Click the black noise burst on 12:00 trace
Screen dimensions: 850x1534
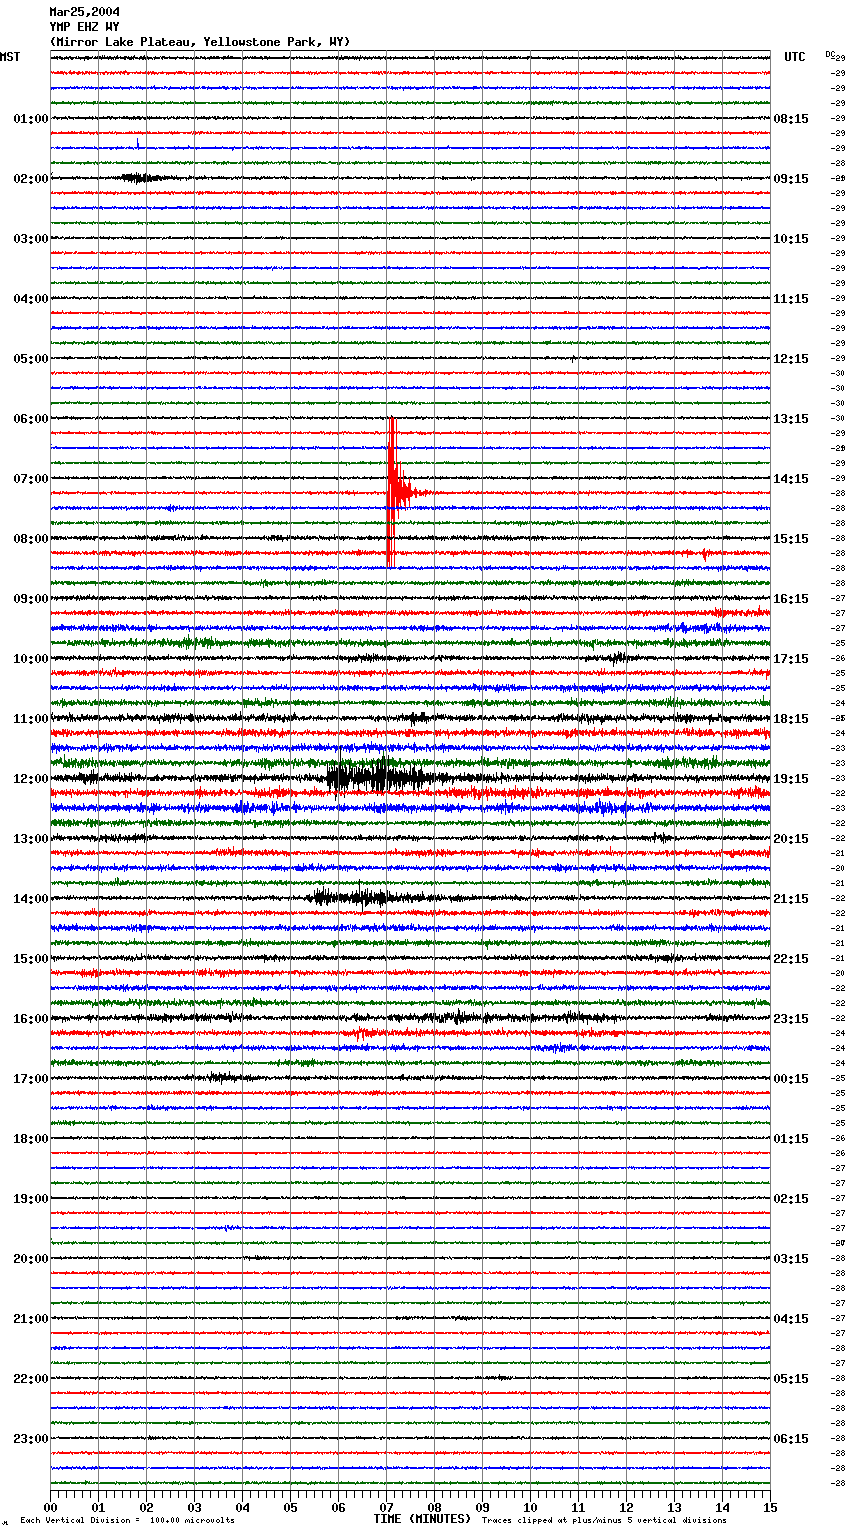tap(380, 777)
